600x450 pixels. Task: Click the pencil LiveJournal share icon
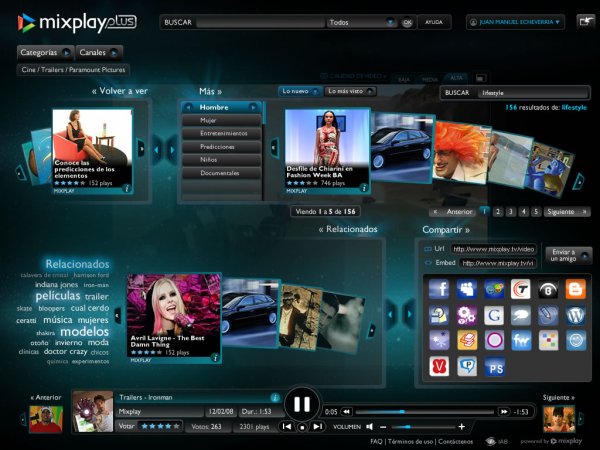548,315
